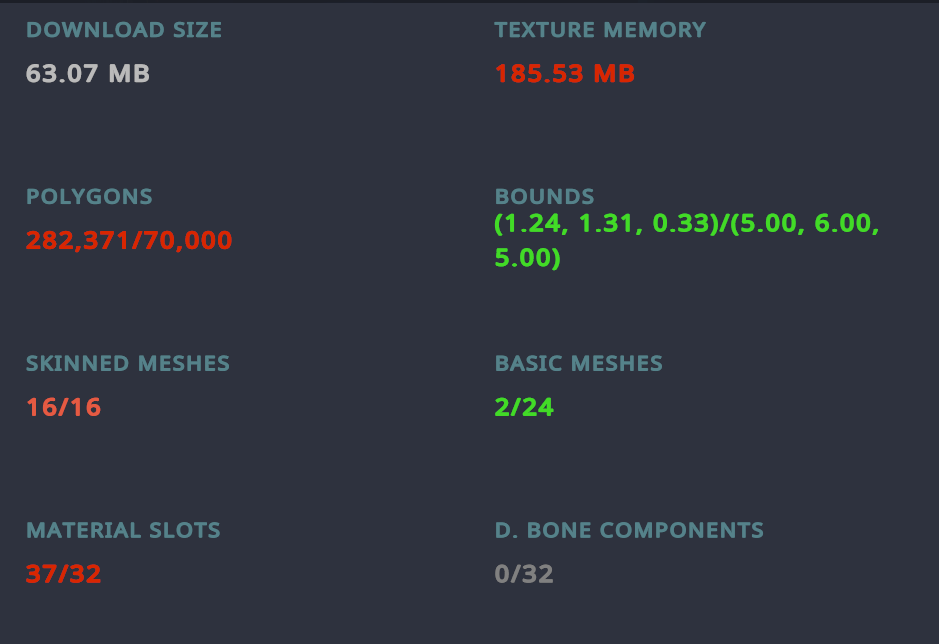
Task: Click the MB unit after 63.07
Action: pos(129,74)
